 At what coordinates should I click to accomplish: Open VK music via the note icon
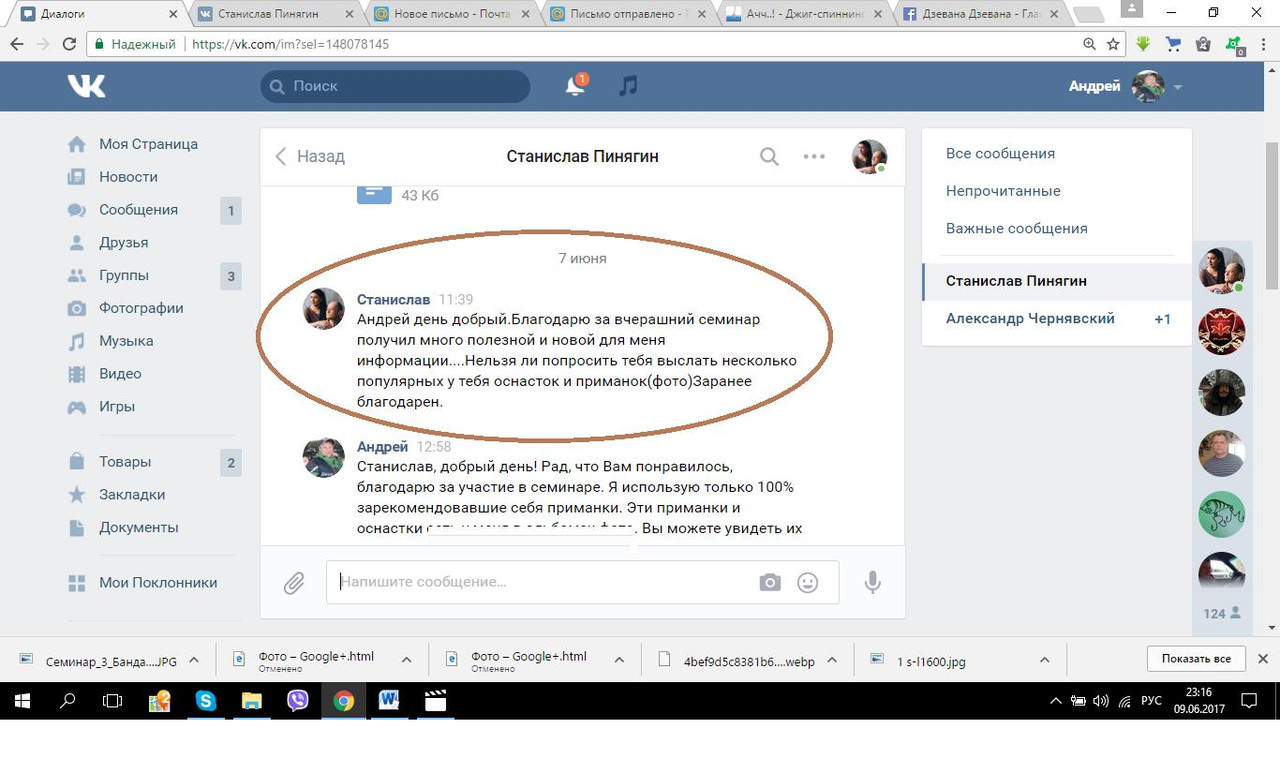click(627, 86)
